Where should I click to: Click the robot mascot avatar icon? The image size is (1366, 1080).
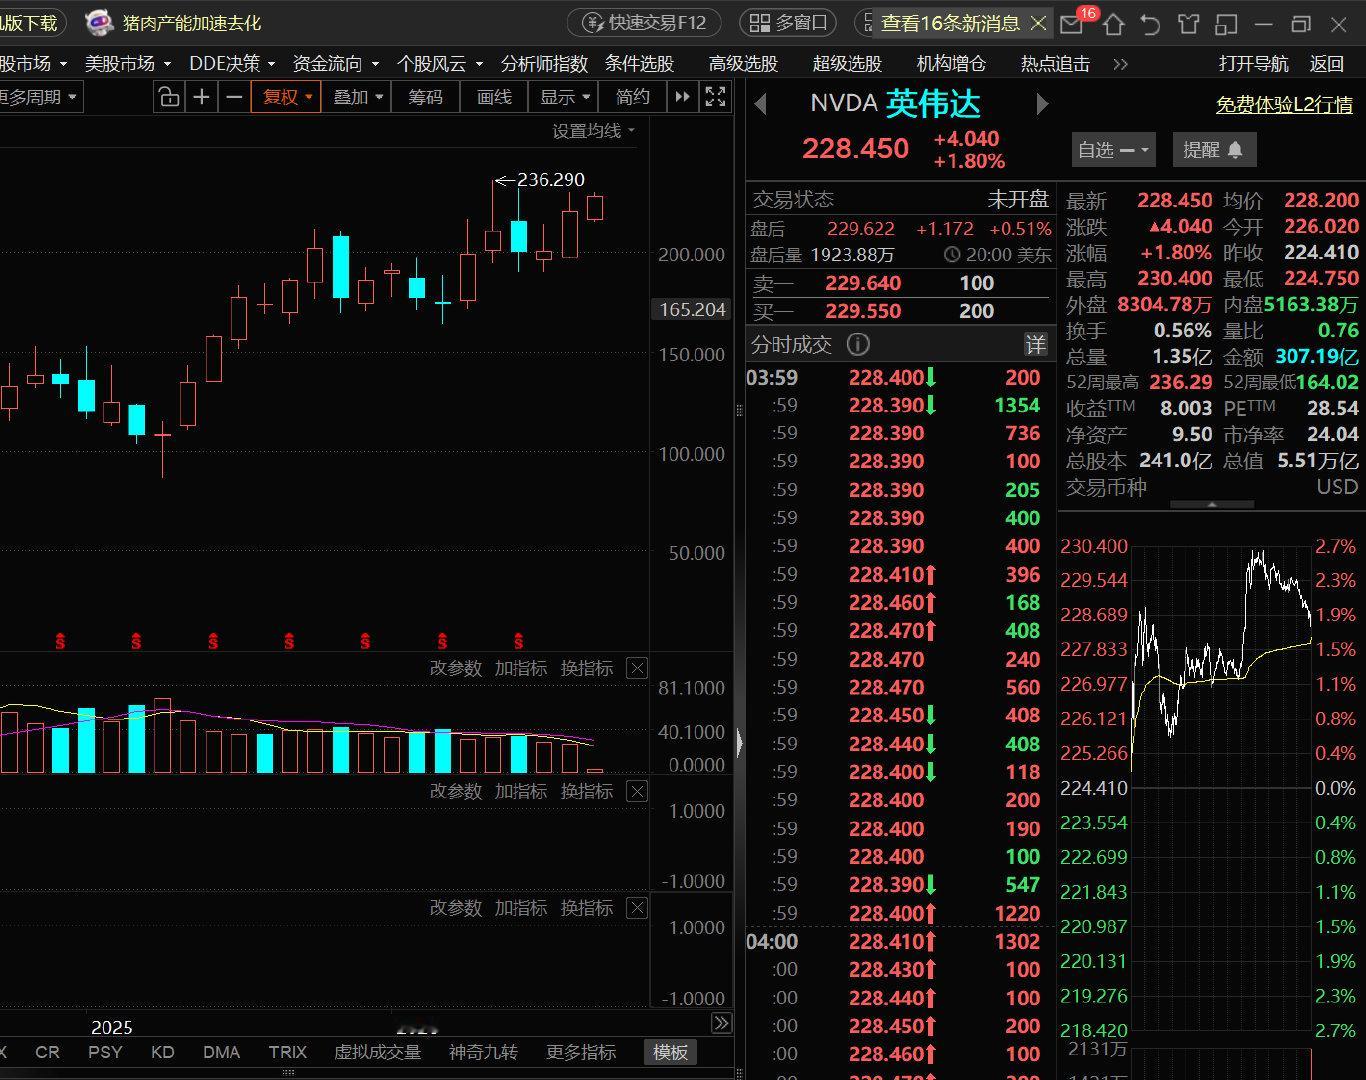[99, 22]
